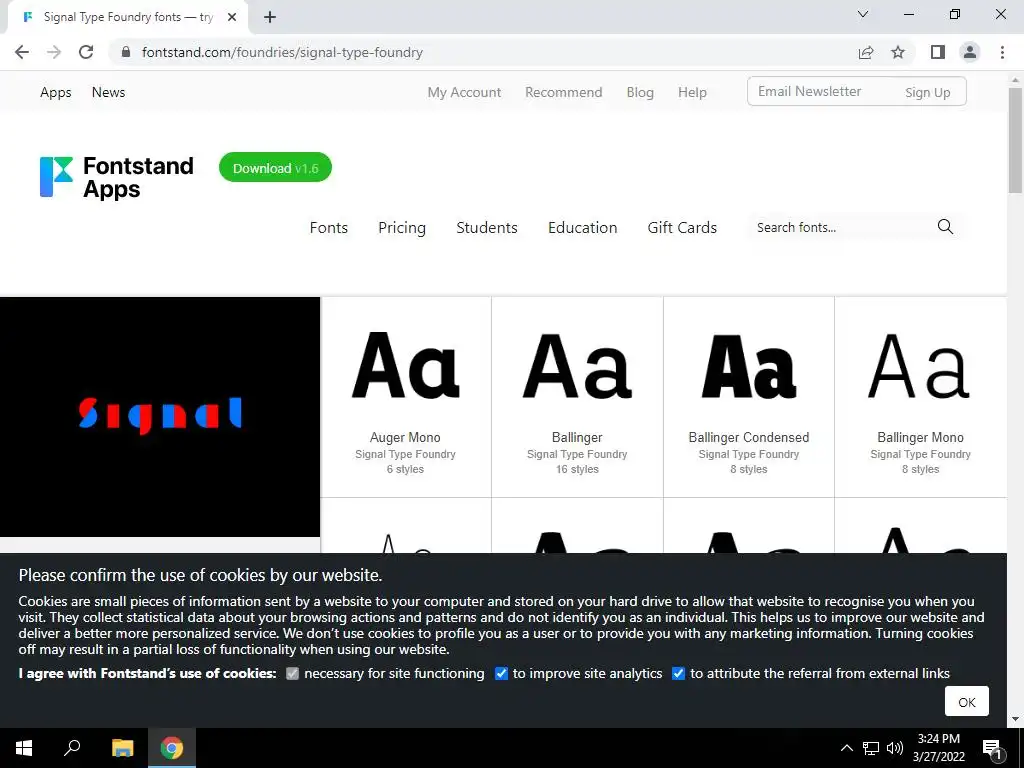Click the network tray icon

coord(871,748)
